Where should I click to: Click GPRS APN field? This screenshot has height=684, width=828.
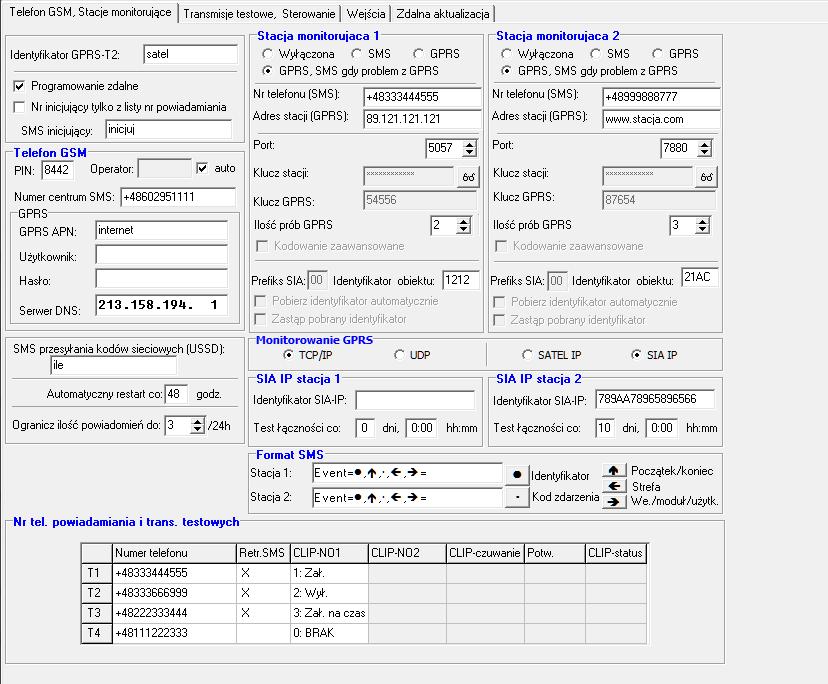[162, 230]
